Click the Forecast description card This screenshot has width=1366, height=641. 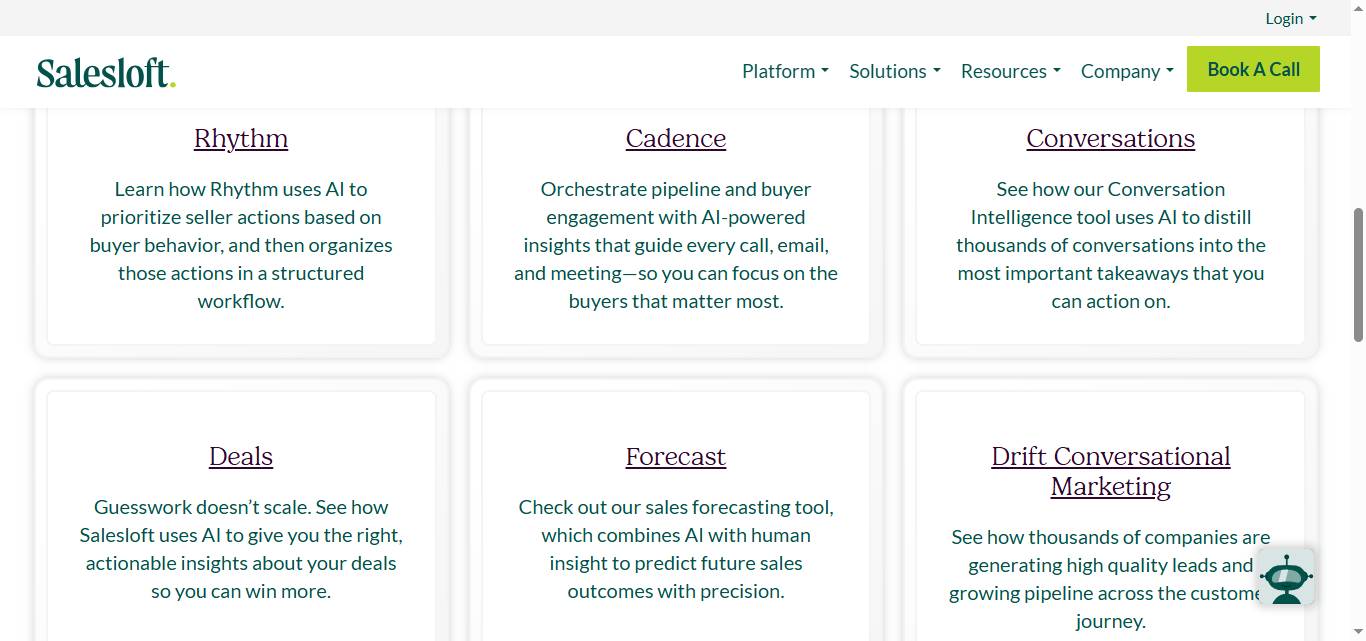675,549
